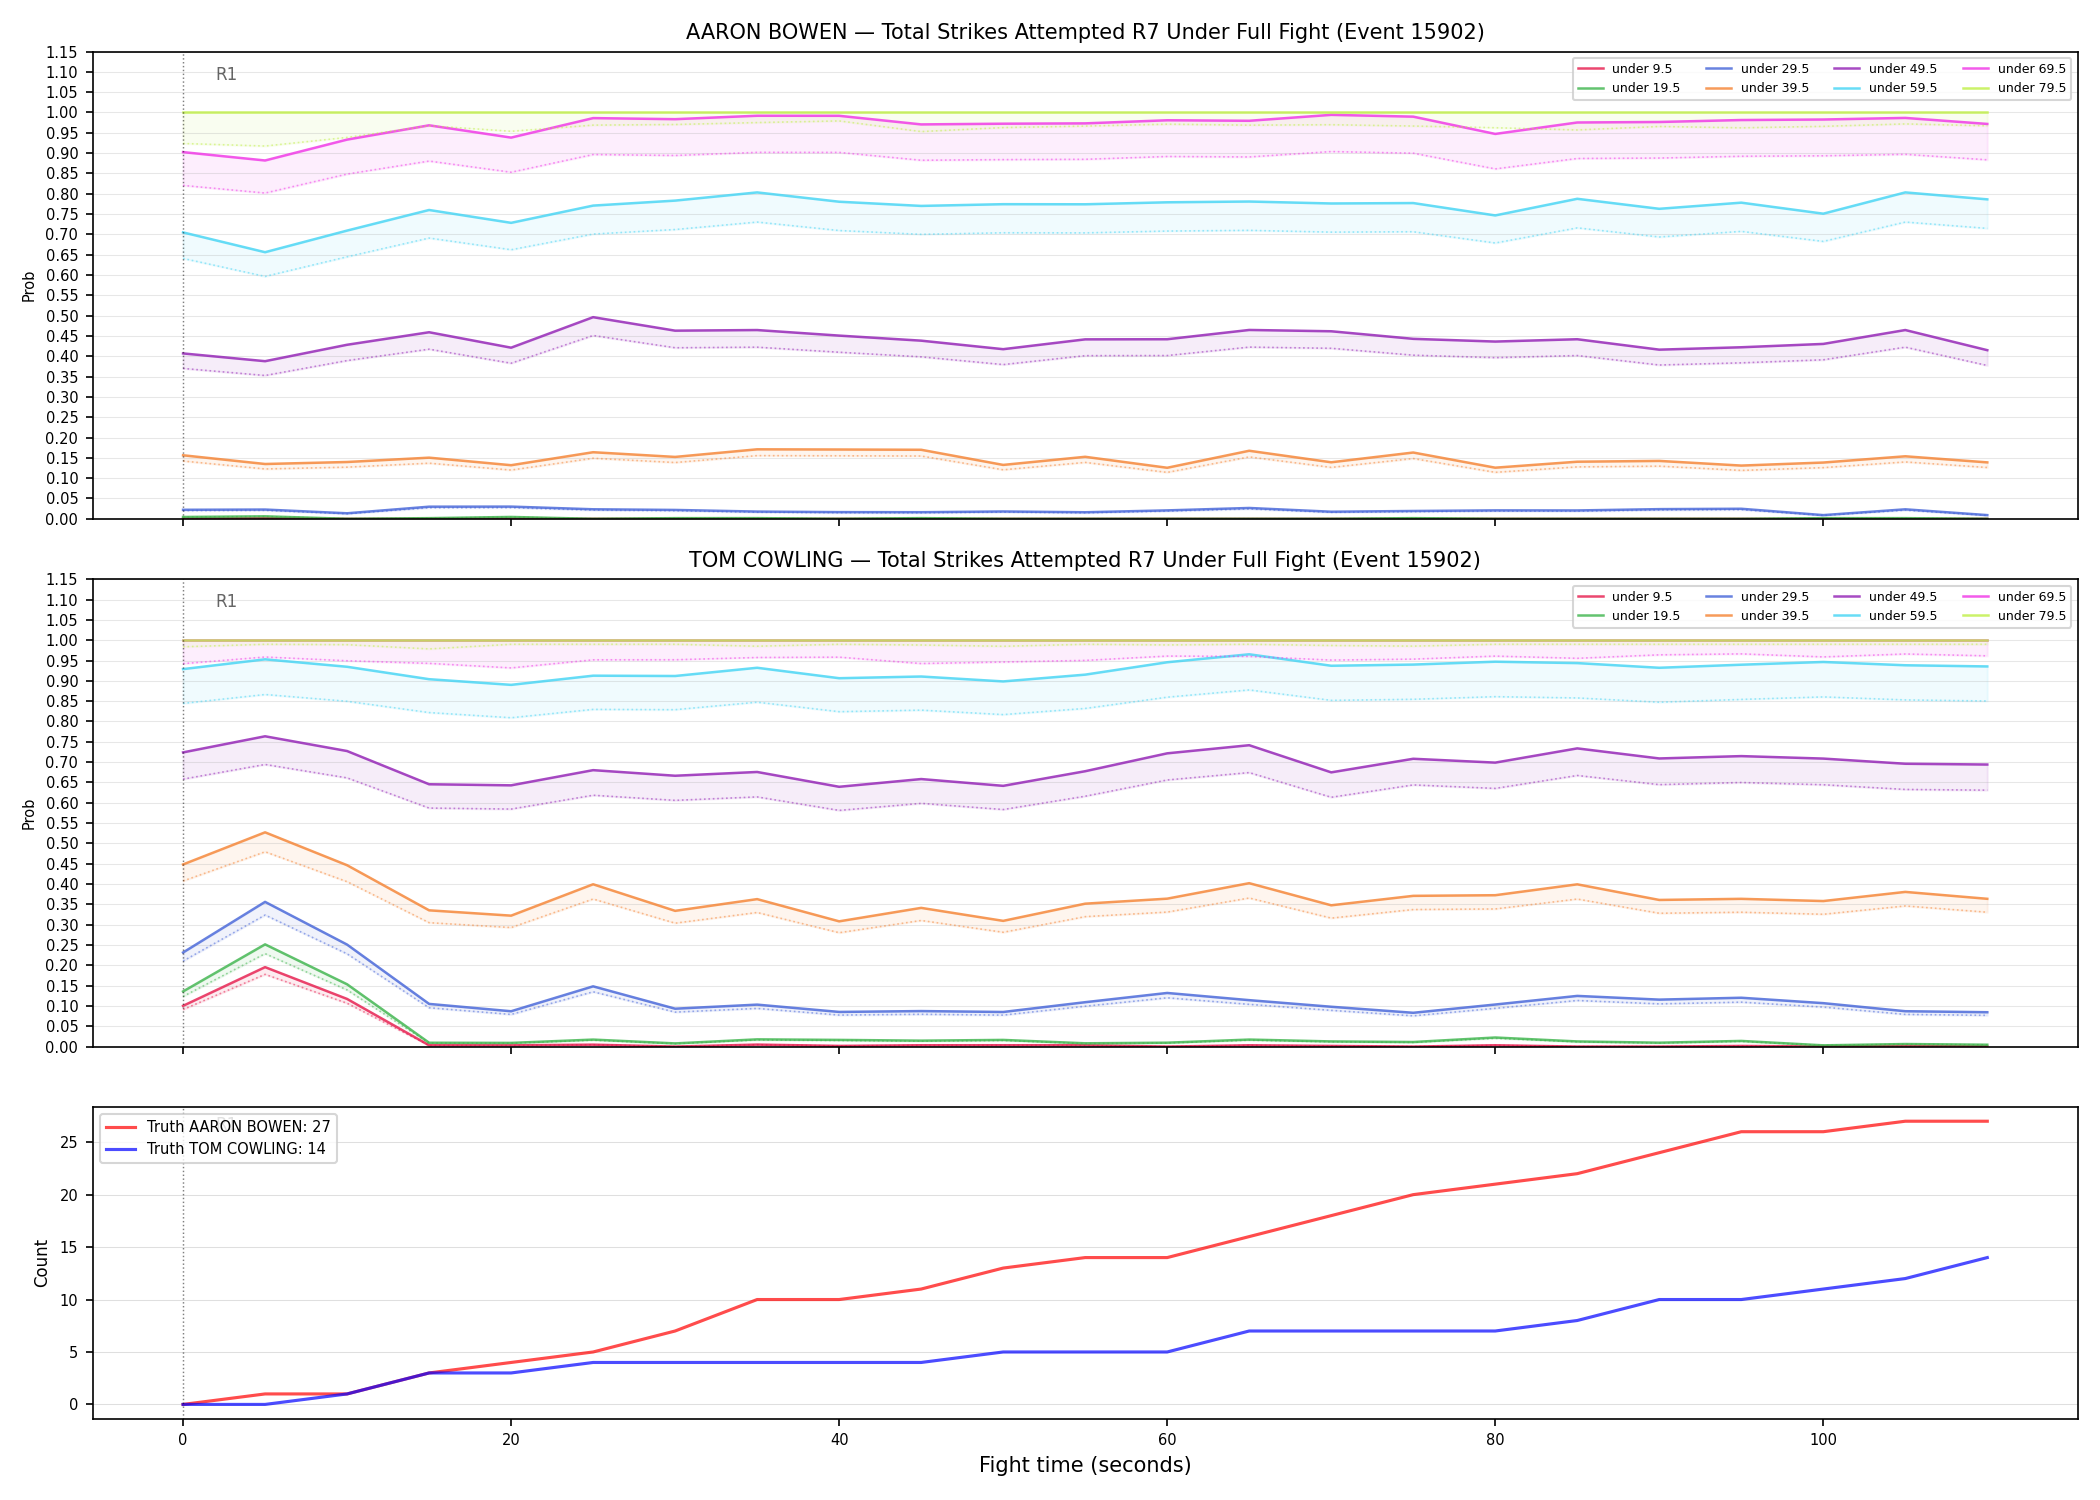Click 'under 19.5' in the Aaron Bowen legend
This screenshot has height=1500, width=2100.
point(1645,88)
